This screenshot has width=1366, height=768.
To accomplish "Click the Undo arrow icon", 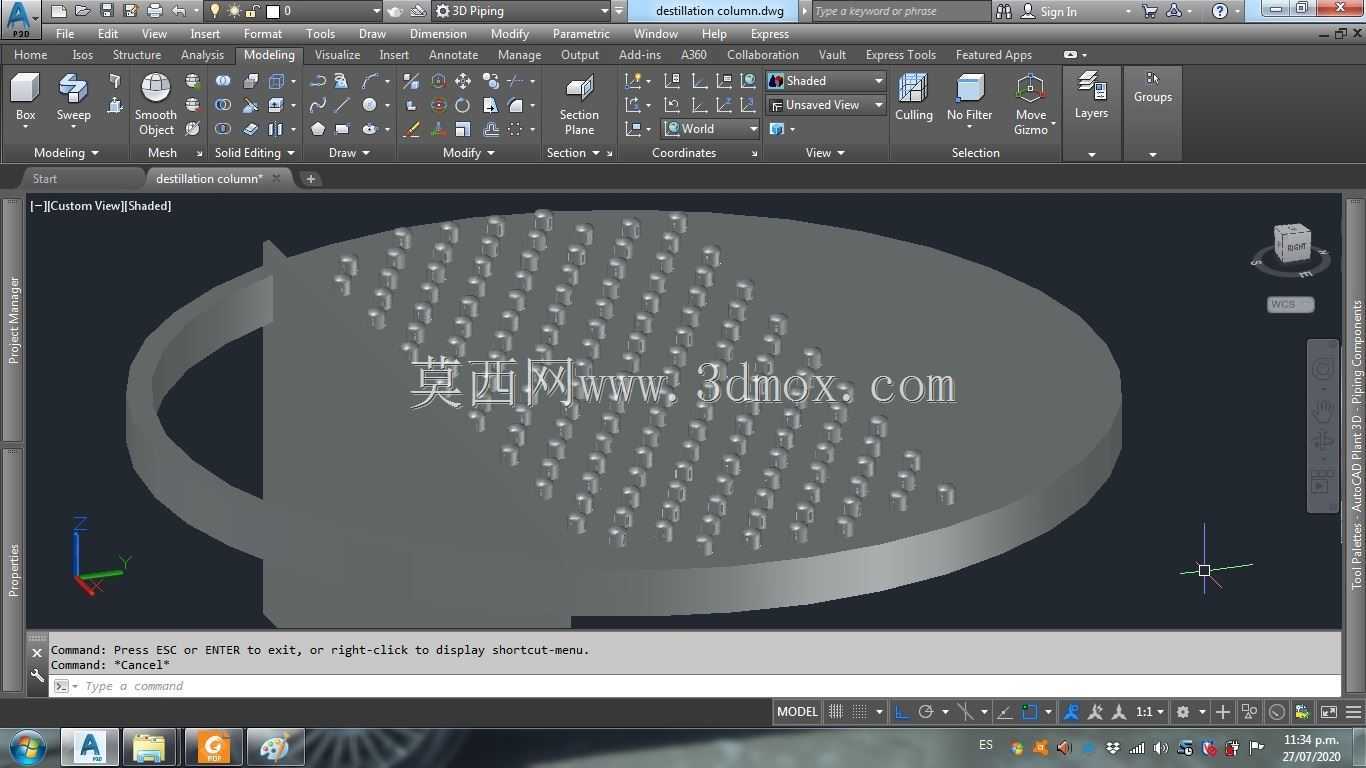I will coord(179,11).
